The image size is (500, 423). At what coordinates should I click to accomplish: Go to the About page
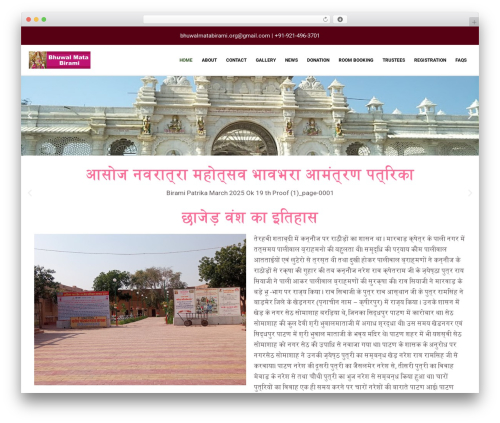click(x=209, y=60)
